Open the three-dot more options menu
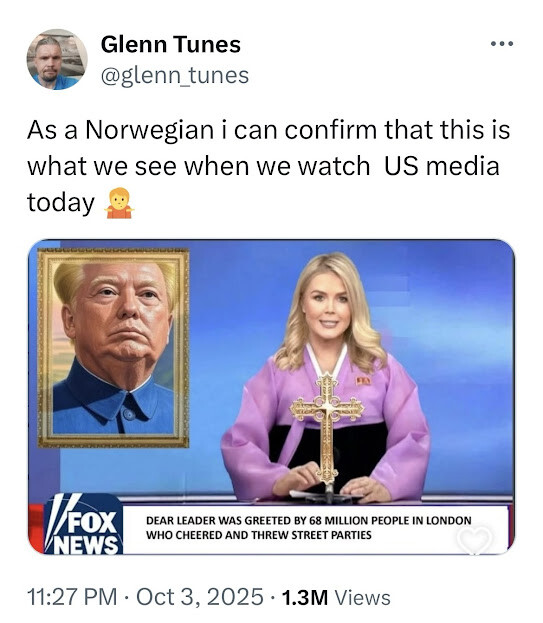The height and width of the screenshot is (623, 543). (x=502, y=43)
